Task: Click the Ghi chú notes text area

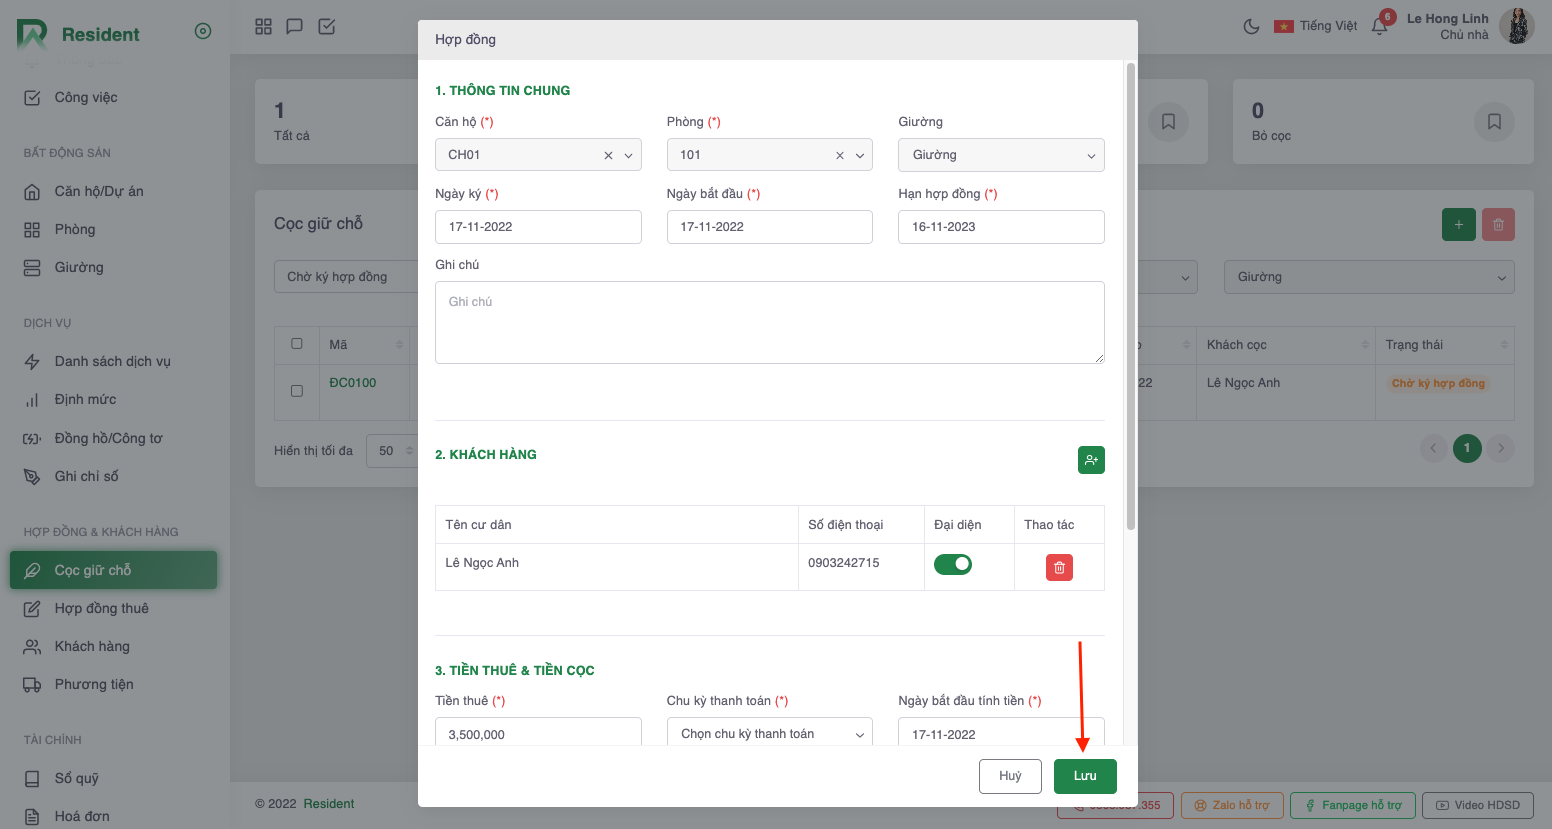Action: 769,322
